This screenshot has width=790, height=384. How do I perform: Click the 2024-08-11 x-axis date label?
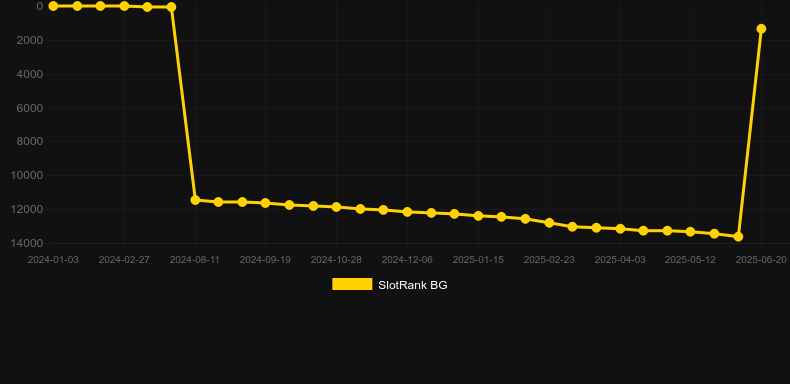coord(195,260)
